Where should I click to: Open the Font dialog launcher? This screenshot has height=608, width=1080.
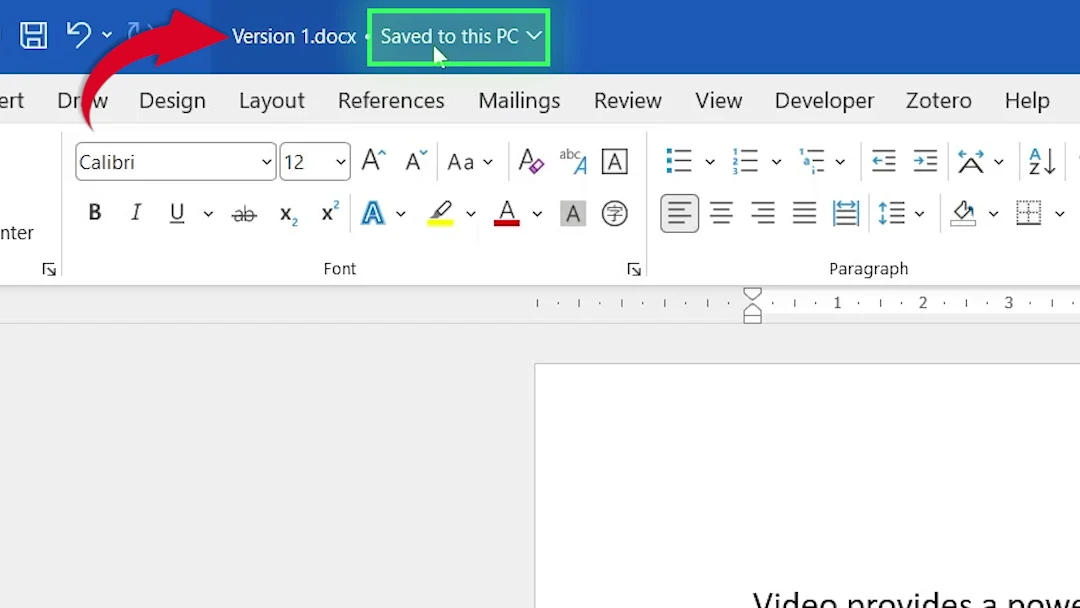pos(634,270)
